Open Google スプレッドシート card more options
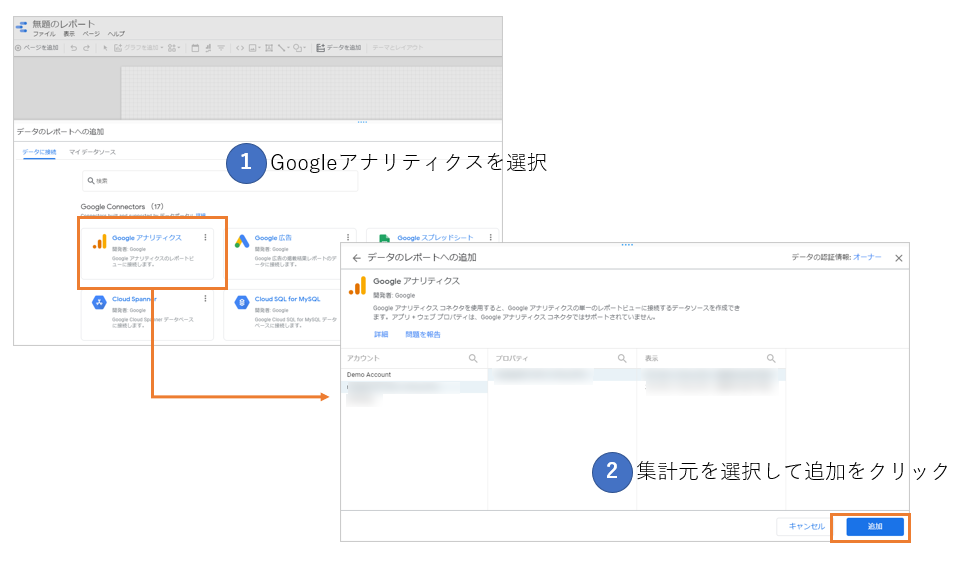This screenshot has height=563, width=956. coord(491,237)
